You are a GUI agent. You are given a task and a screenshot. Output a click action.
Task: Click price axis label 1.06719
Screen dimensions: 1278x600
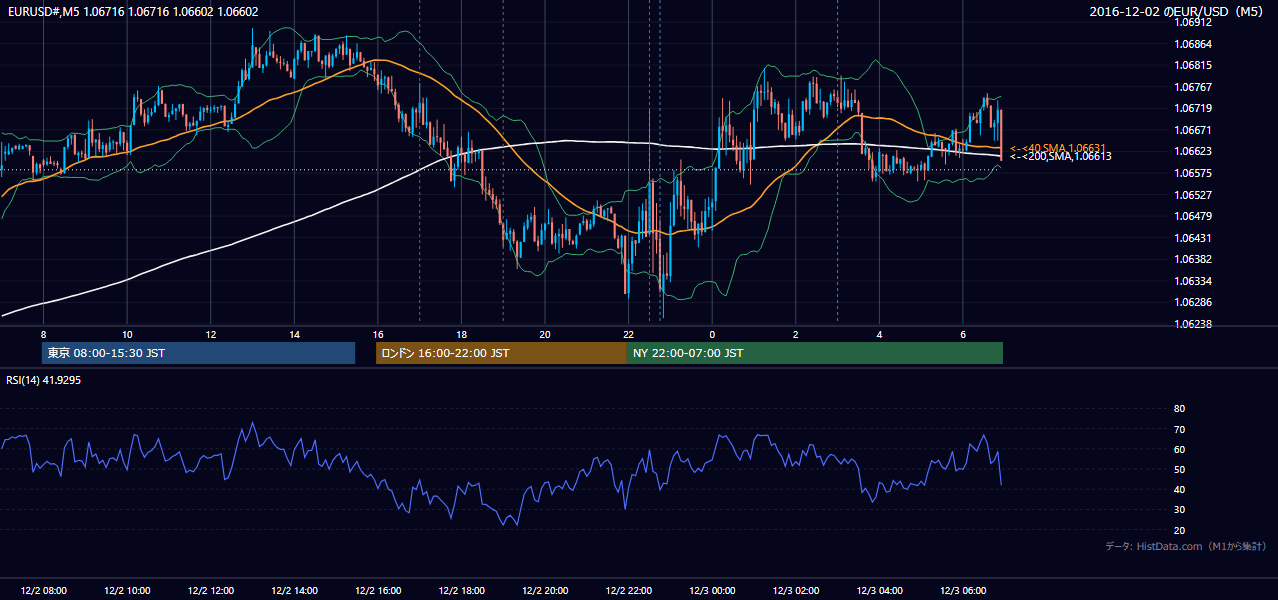click(1193, 108)
